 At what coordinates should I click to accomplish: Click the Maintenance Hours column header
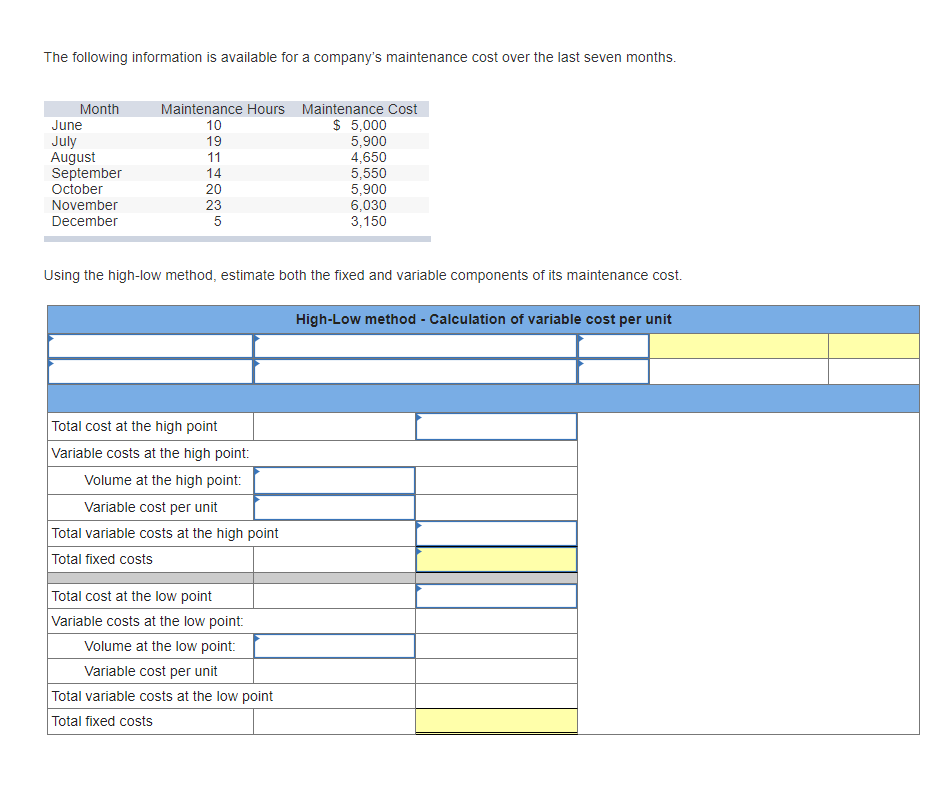point(222,109)
